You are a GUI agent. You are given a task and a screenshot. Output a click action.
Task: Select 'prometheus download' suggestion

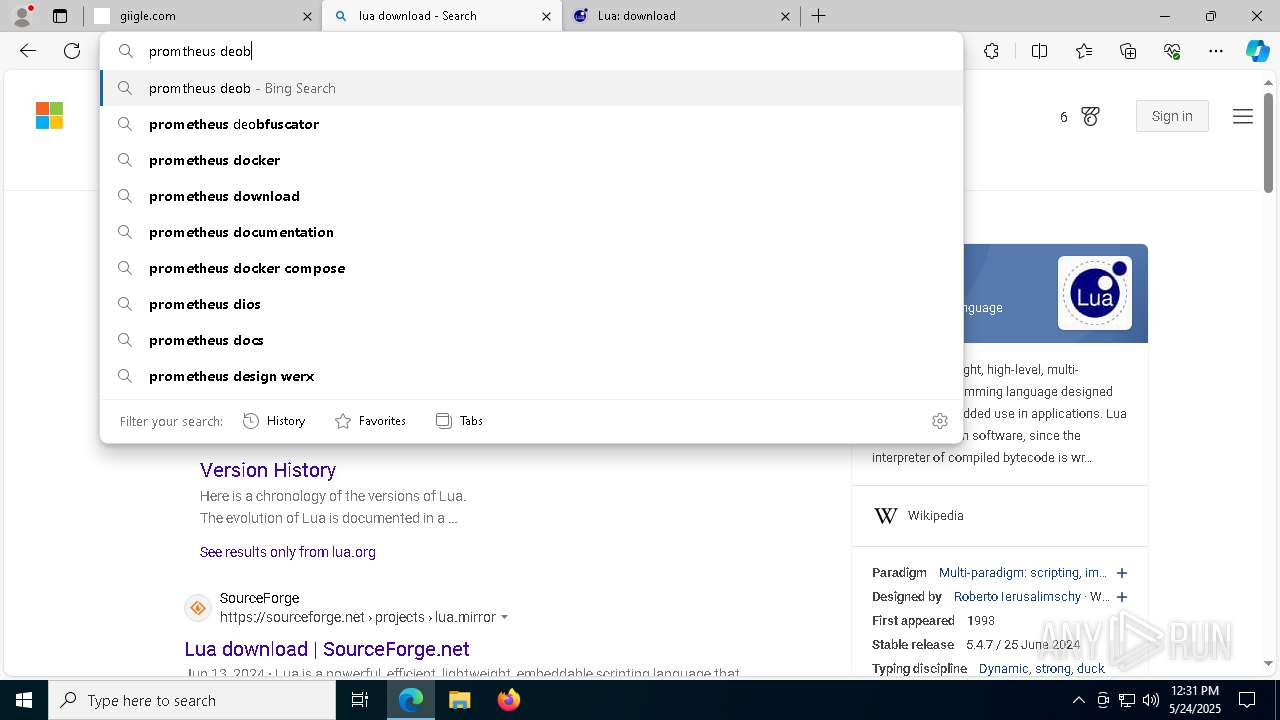pyautogui.click(x=532, y=196)
